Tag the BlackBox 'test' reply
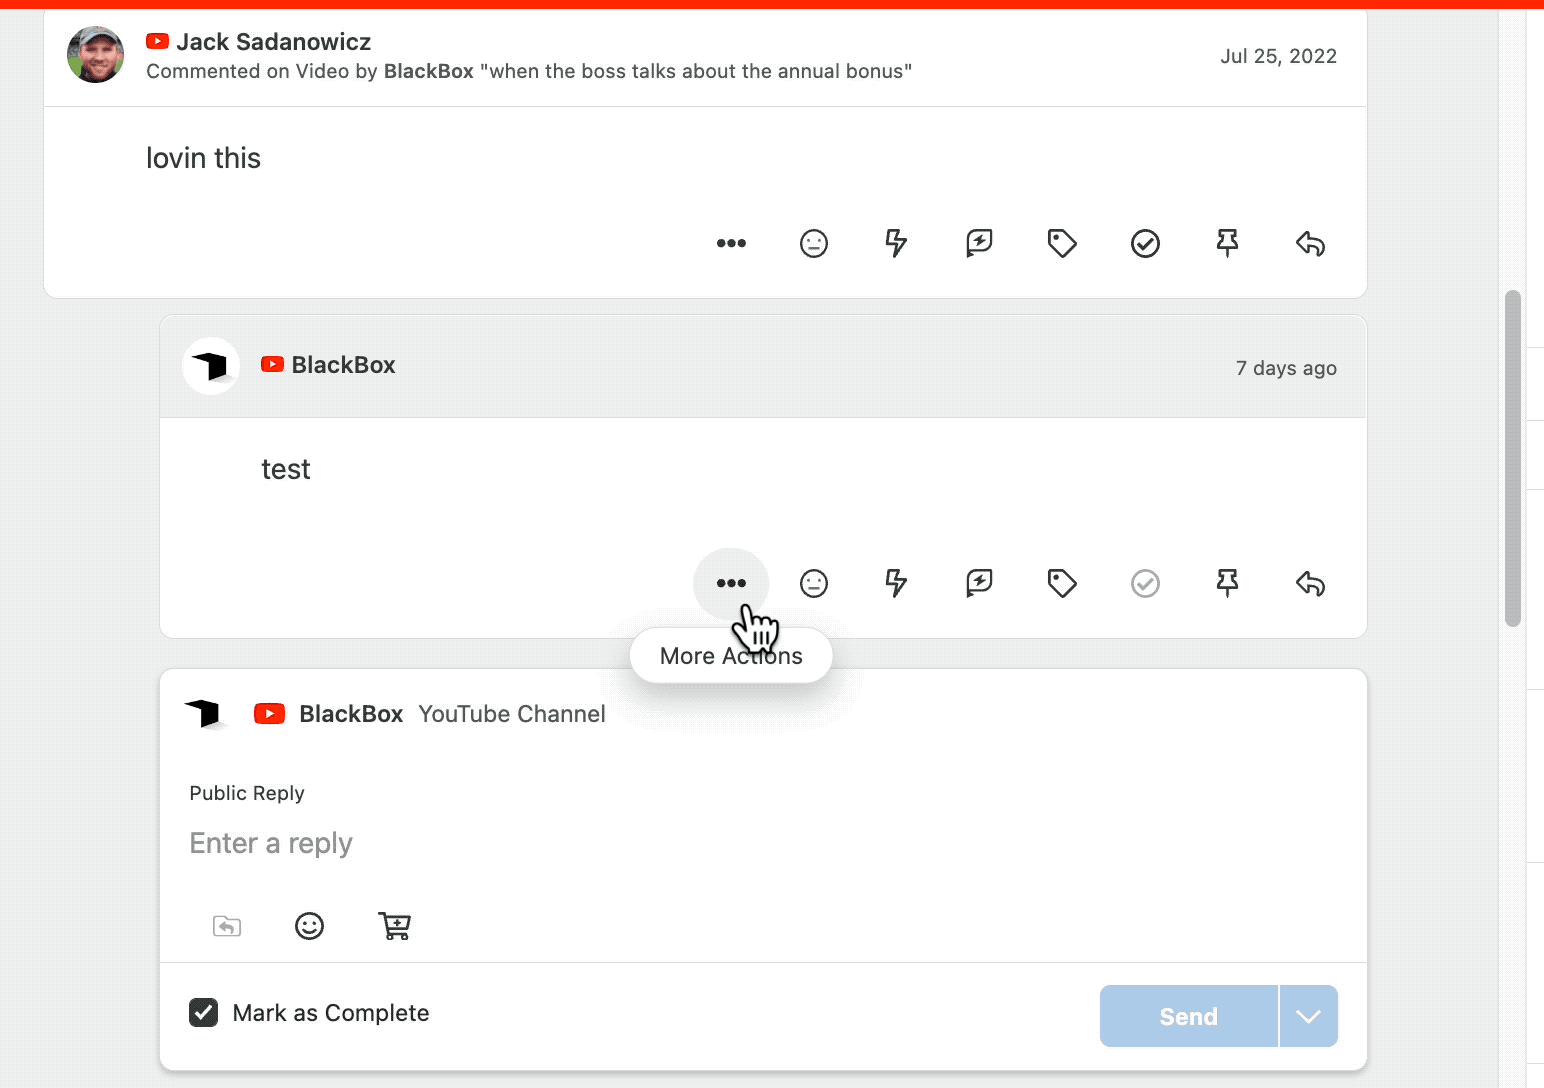1544x1088 pixels. click(1062, 583)
